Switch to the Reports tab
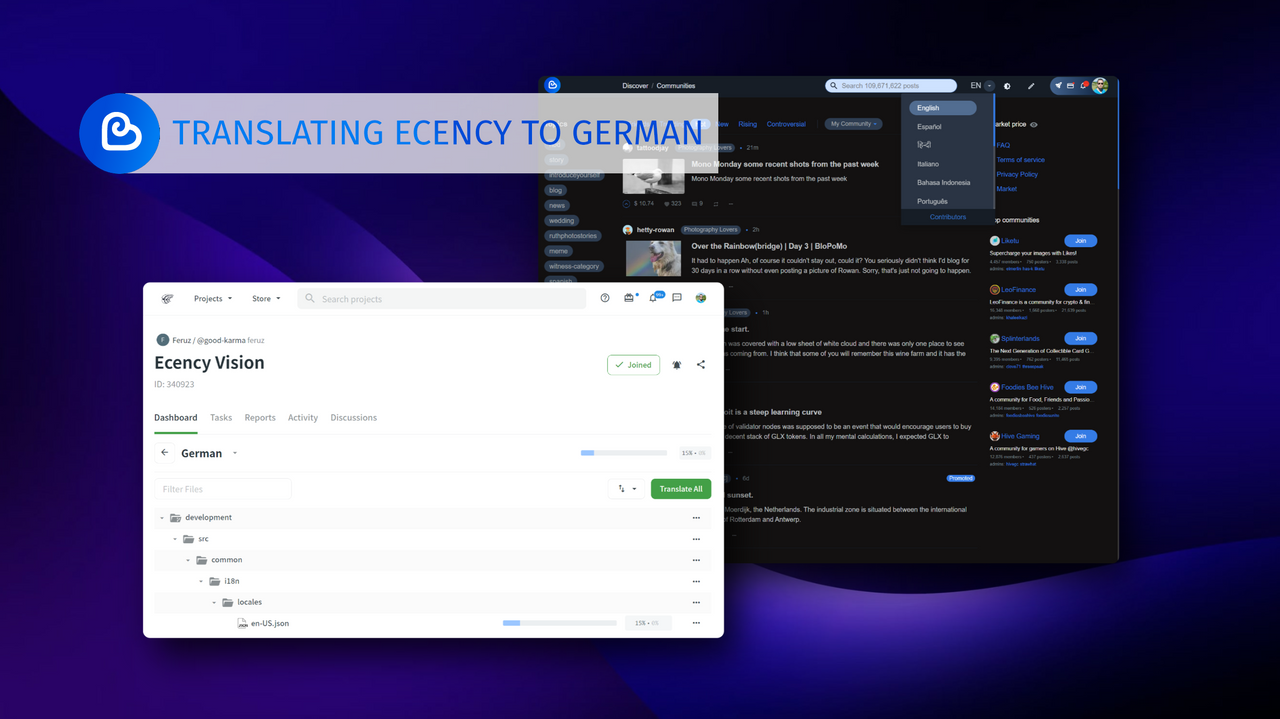Viewport: 1280px width, 719px height. pyautogui.click(x=260, y=418)
